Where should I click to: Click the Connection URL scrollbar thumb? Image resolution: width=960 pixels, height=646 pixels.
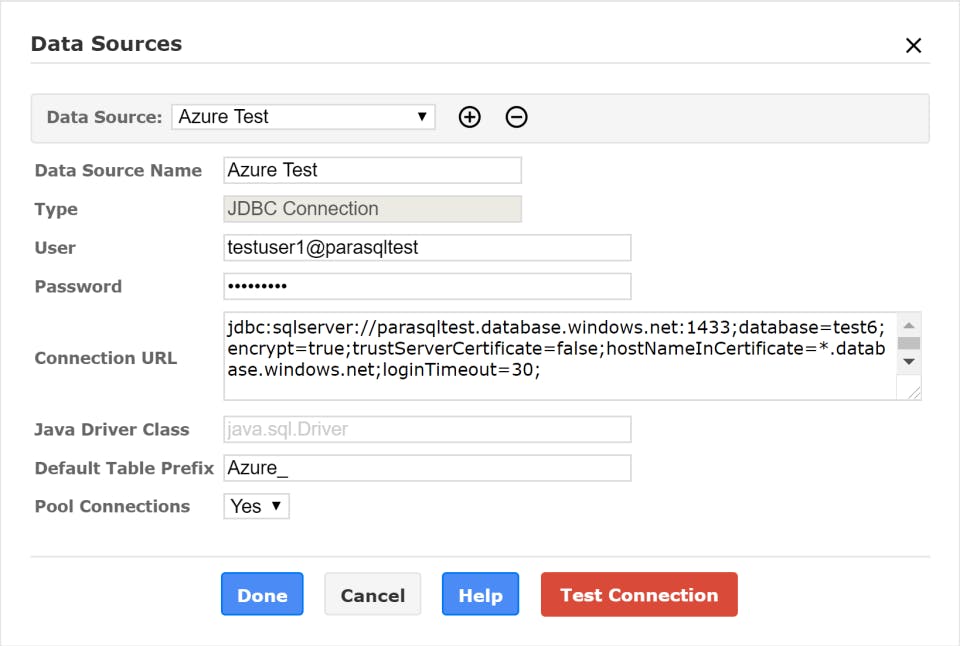pyautogui.click(x=909, y=343)
